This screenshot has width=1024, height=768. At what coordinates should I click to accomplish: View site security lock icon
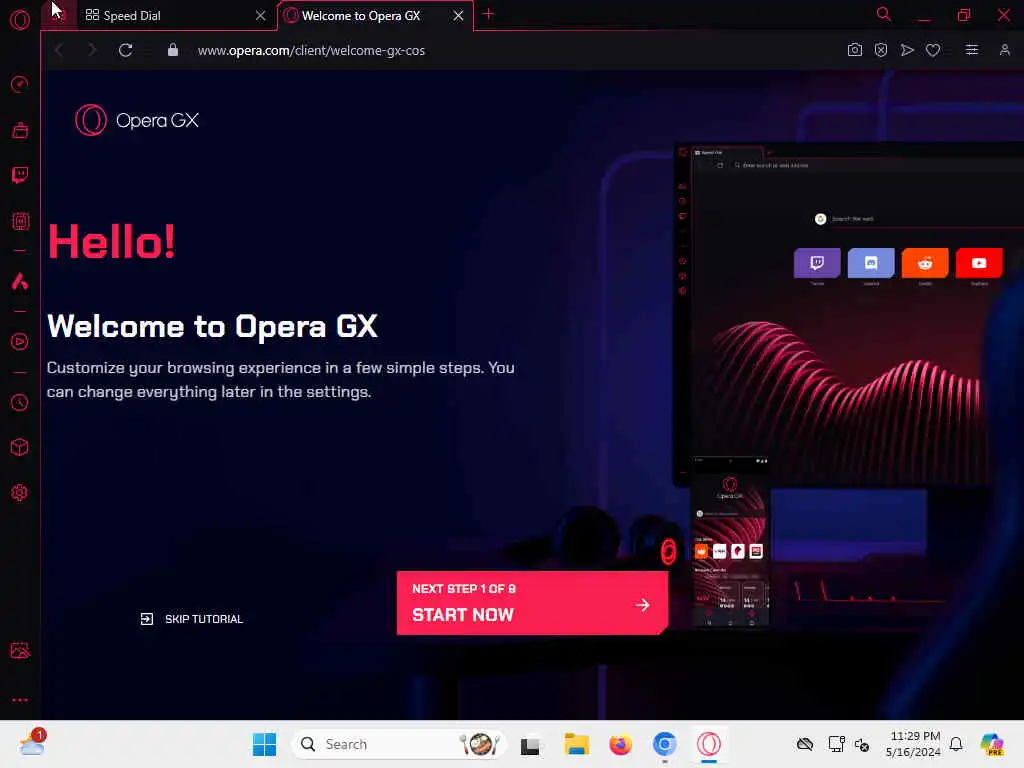172,50
